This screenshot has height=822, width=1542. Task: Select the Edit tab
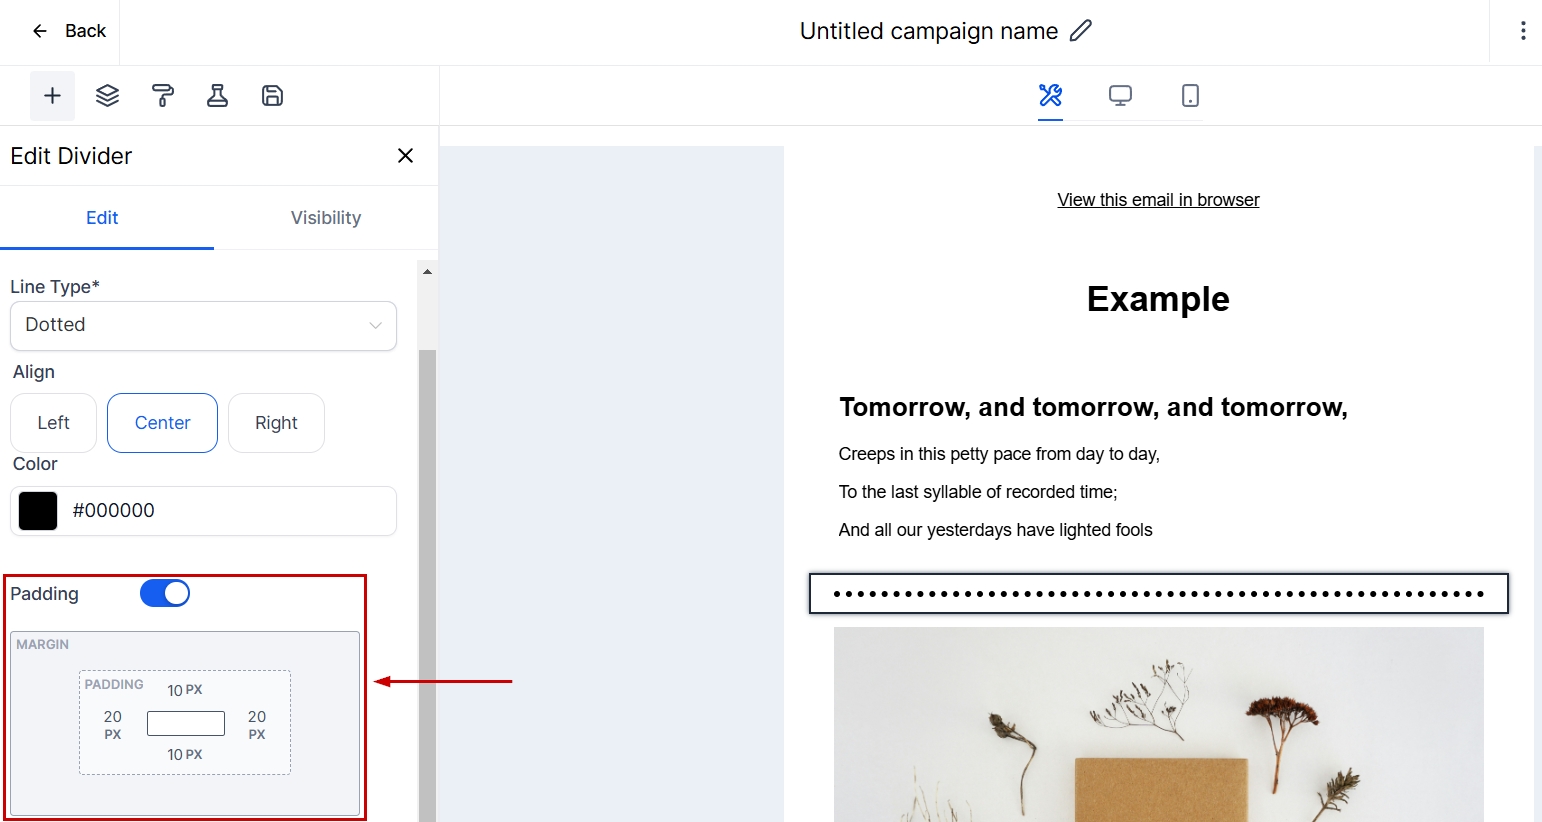click(x=102, y=218)
